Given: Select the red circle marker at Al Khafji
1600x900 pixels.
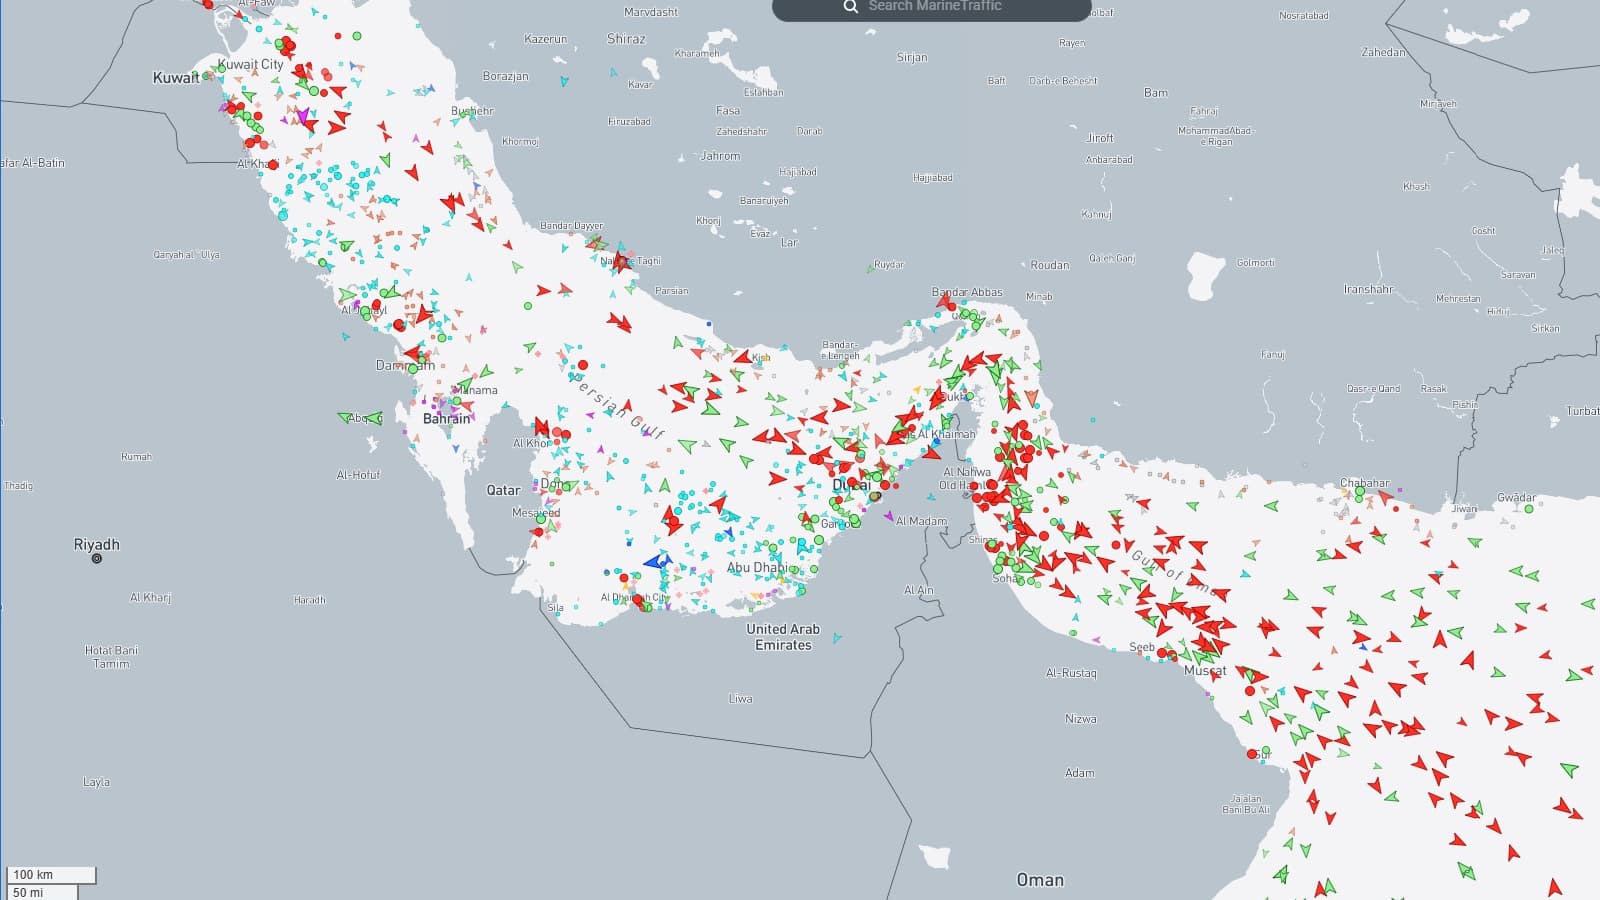Looking at the screenshot, I should coord(273,165).
